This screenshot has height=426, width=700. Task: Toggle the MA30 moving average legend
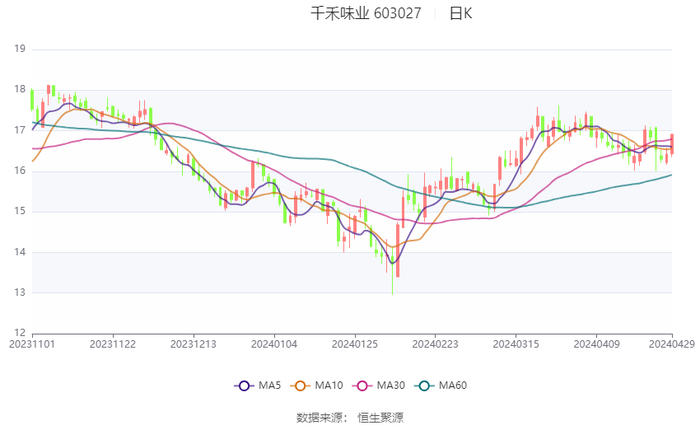coord(379,385)
